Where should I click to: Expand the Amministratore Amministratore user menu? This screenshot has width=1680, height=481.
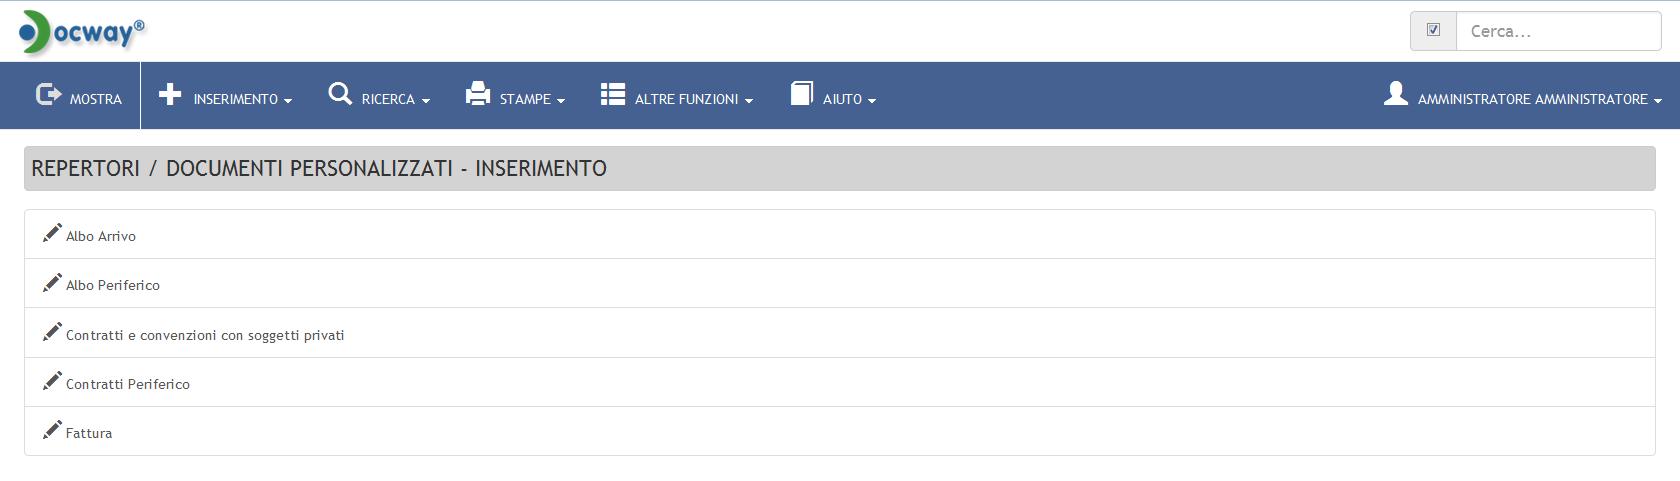1522,96
